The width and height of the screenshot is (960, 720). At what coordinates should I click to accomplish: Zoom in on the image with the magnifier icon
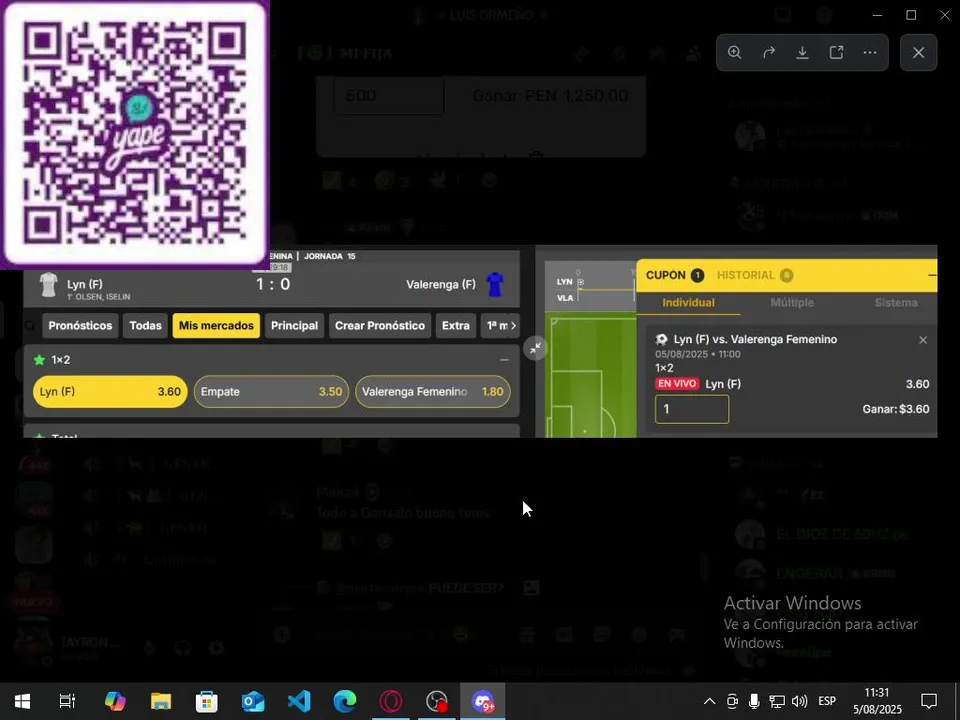(735, 53)
